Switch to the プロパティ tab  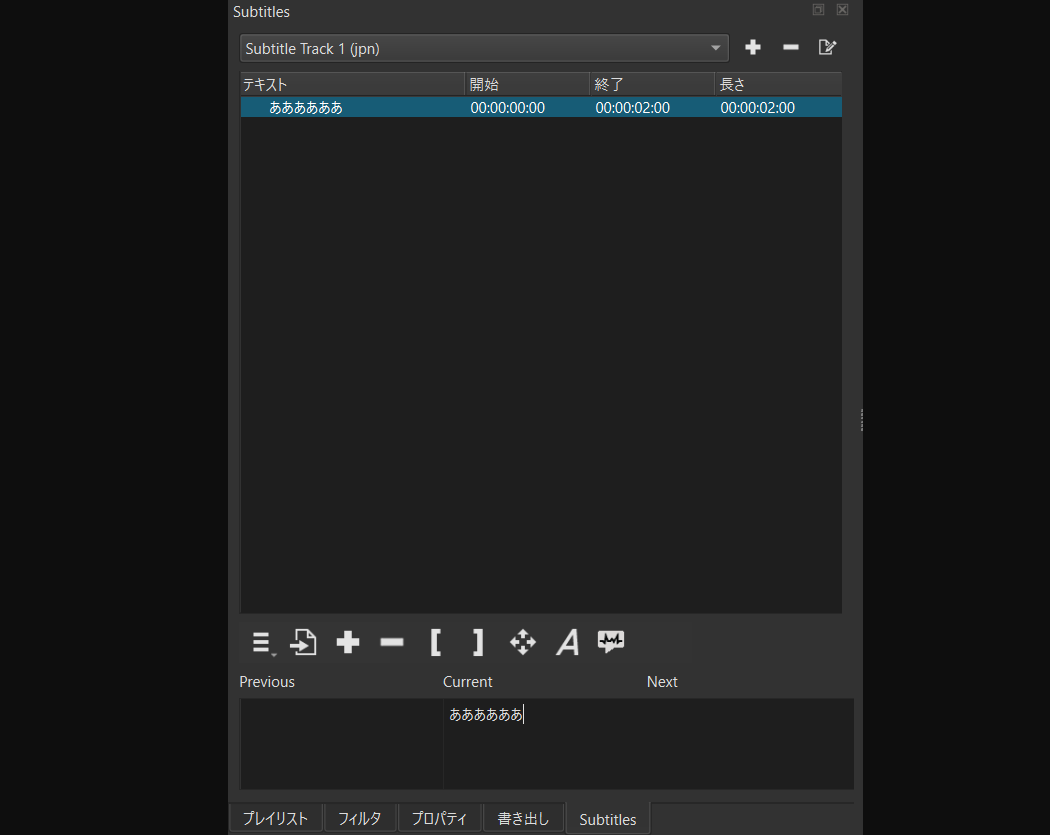point(439,819)
